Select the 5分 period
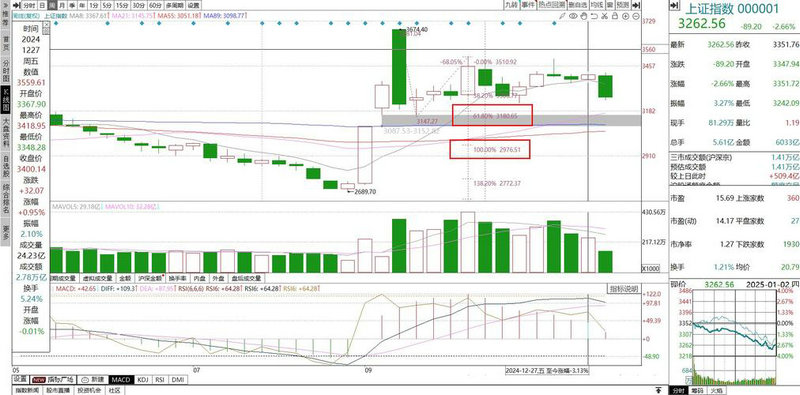 (106, 5)
